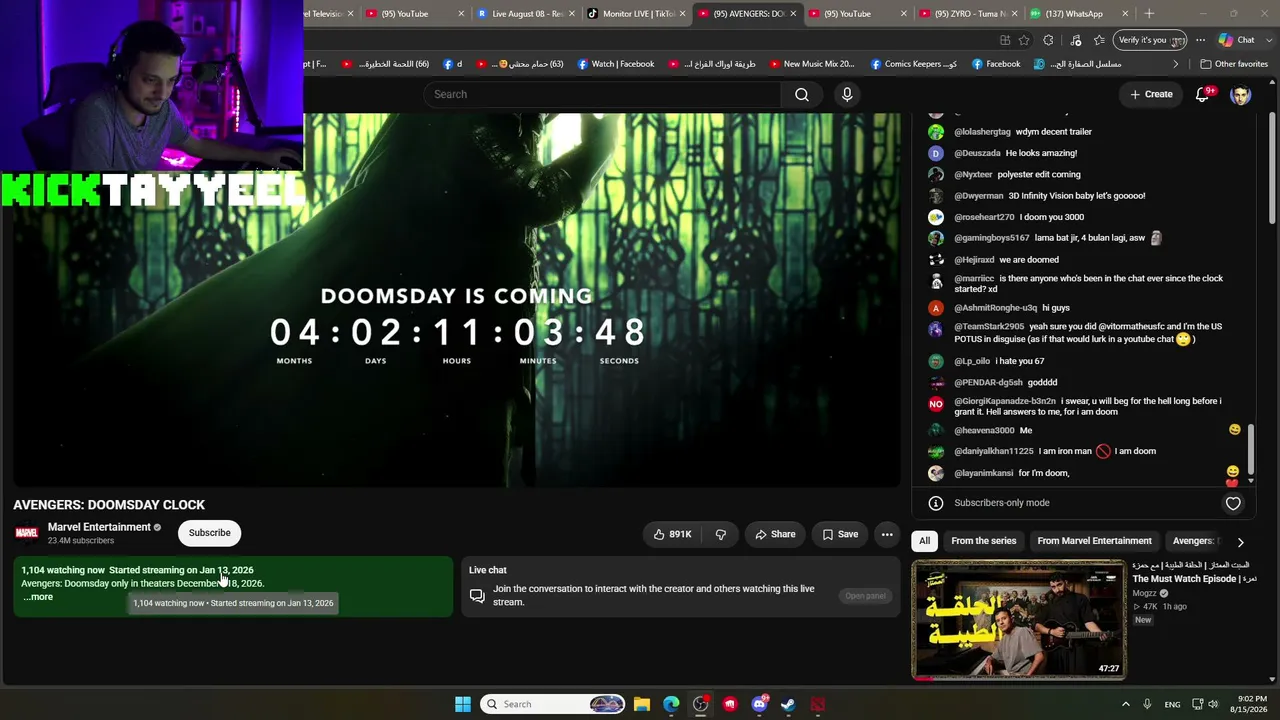
Task: Open the recommended video thumbnail with 47:27 duration
Action: (1018, 620)
